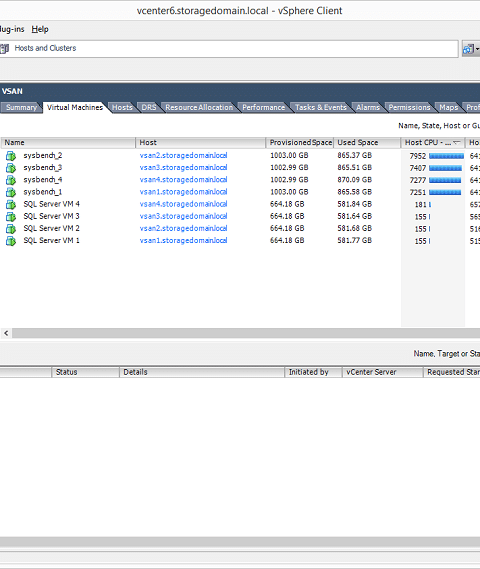The height and width of the screenshot is (569, 480).
Task: Click the sysbench_3 VM icon
Action: (11, 168)
